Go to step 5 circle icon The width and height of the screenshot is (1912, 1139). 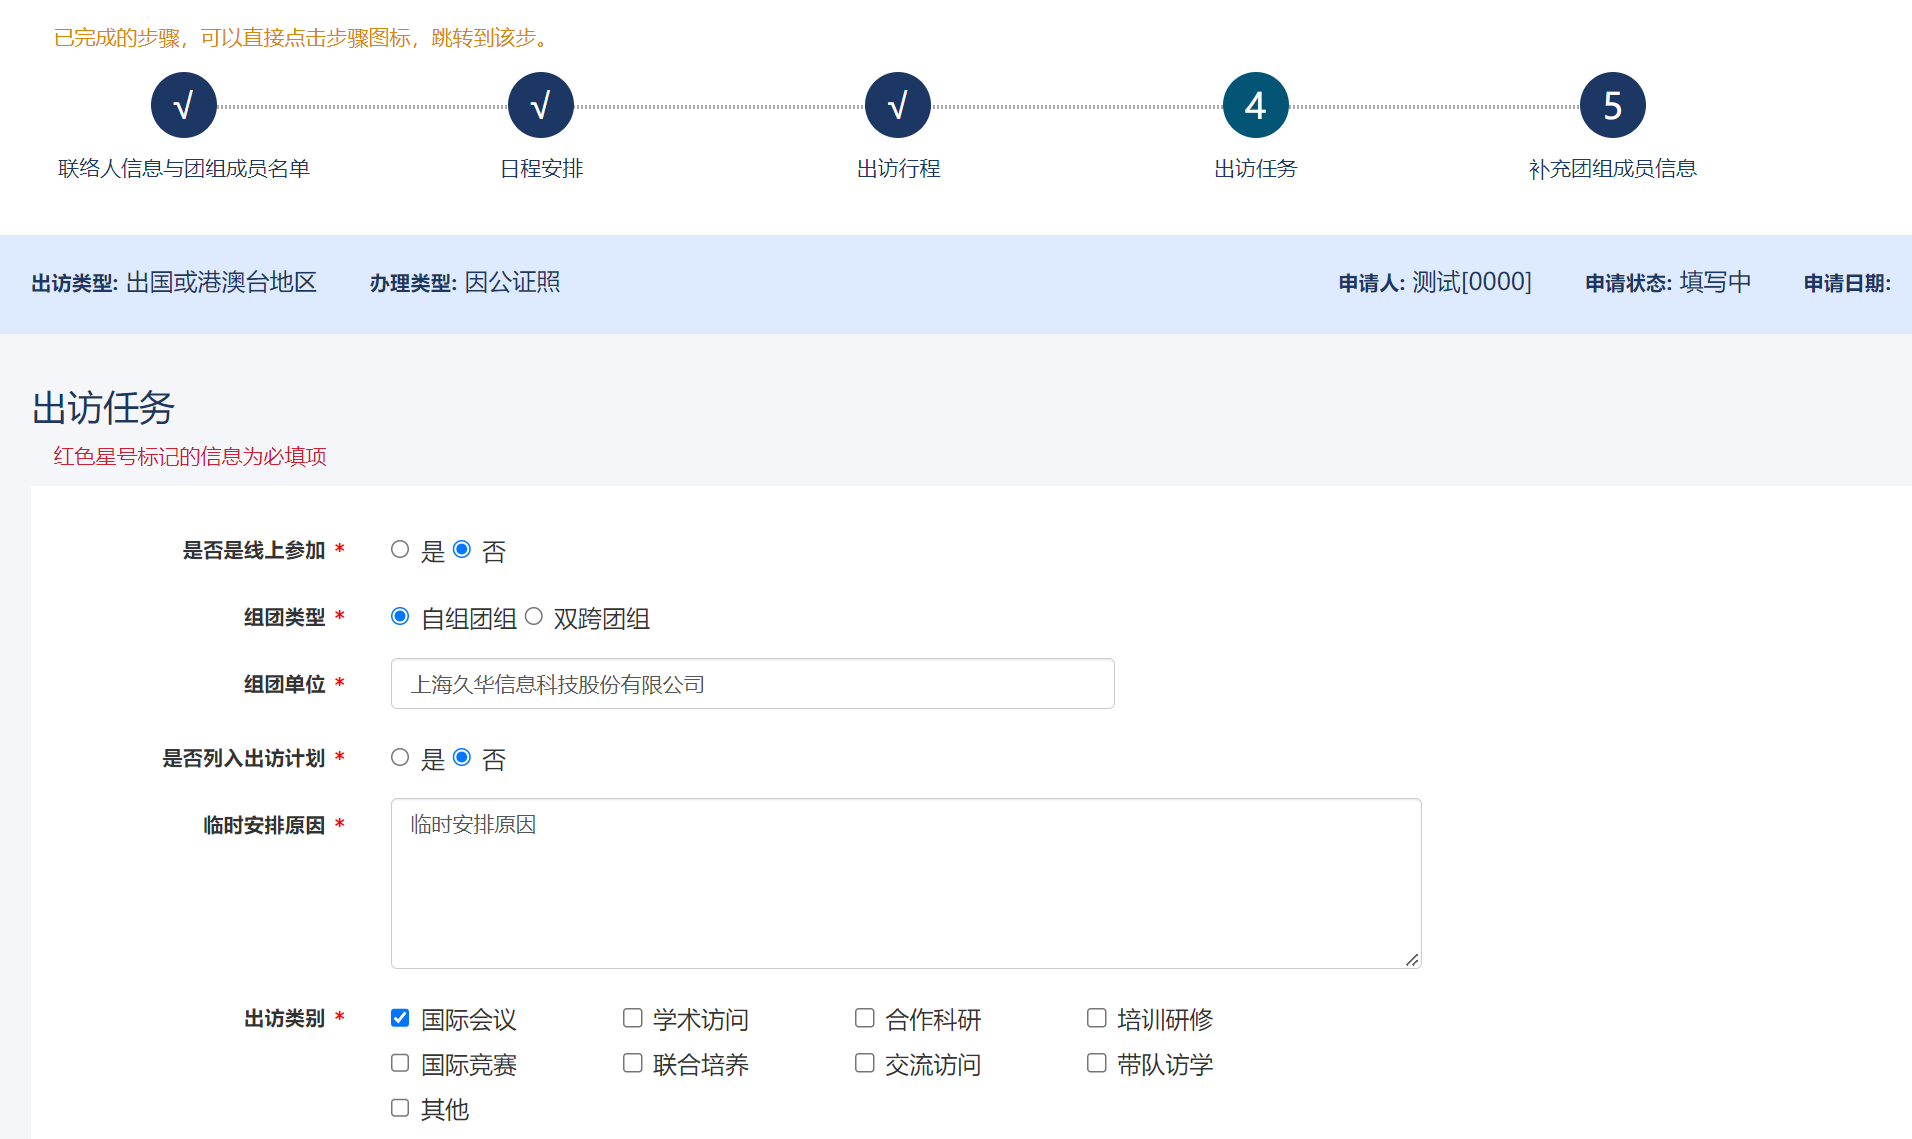[x=1612, y=105]
